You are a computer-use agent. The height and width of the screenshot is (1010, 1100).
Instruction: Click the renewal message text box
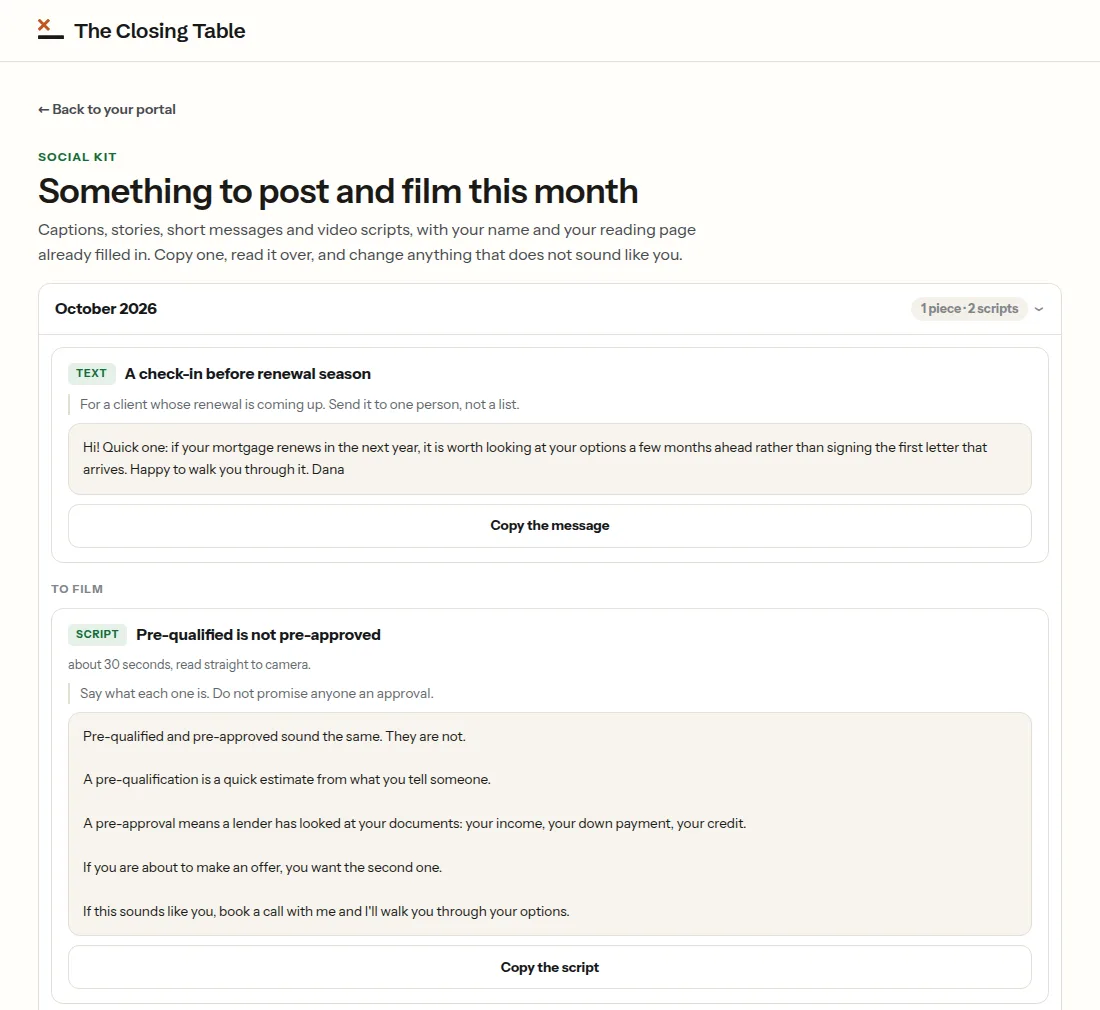pos(550,459)
